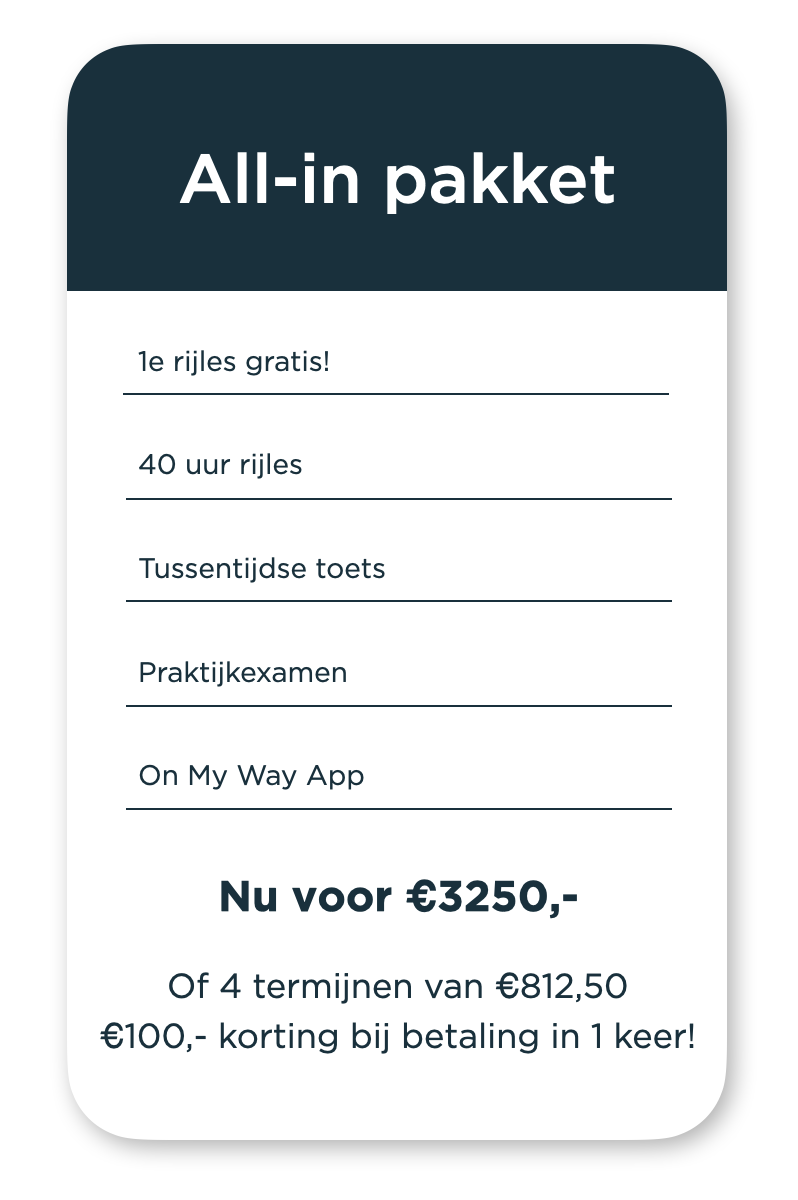
Task: Click the "On My Way App" item
Action: 251,776
